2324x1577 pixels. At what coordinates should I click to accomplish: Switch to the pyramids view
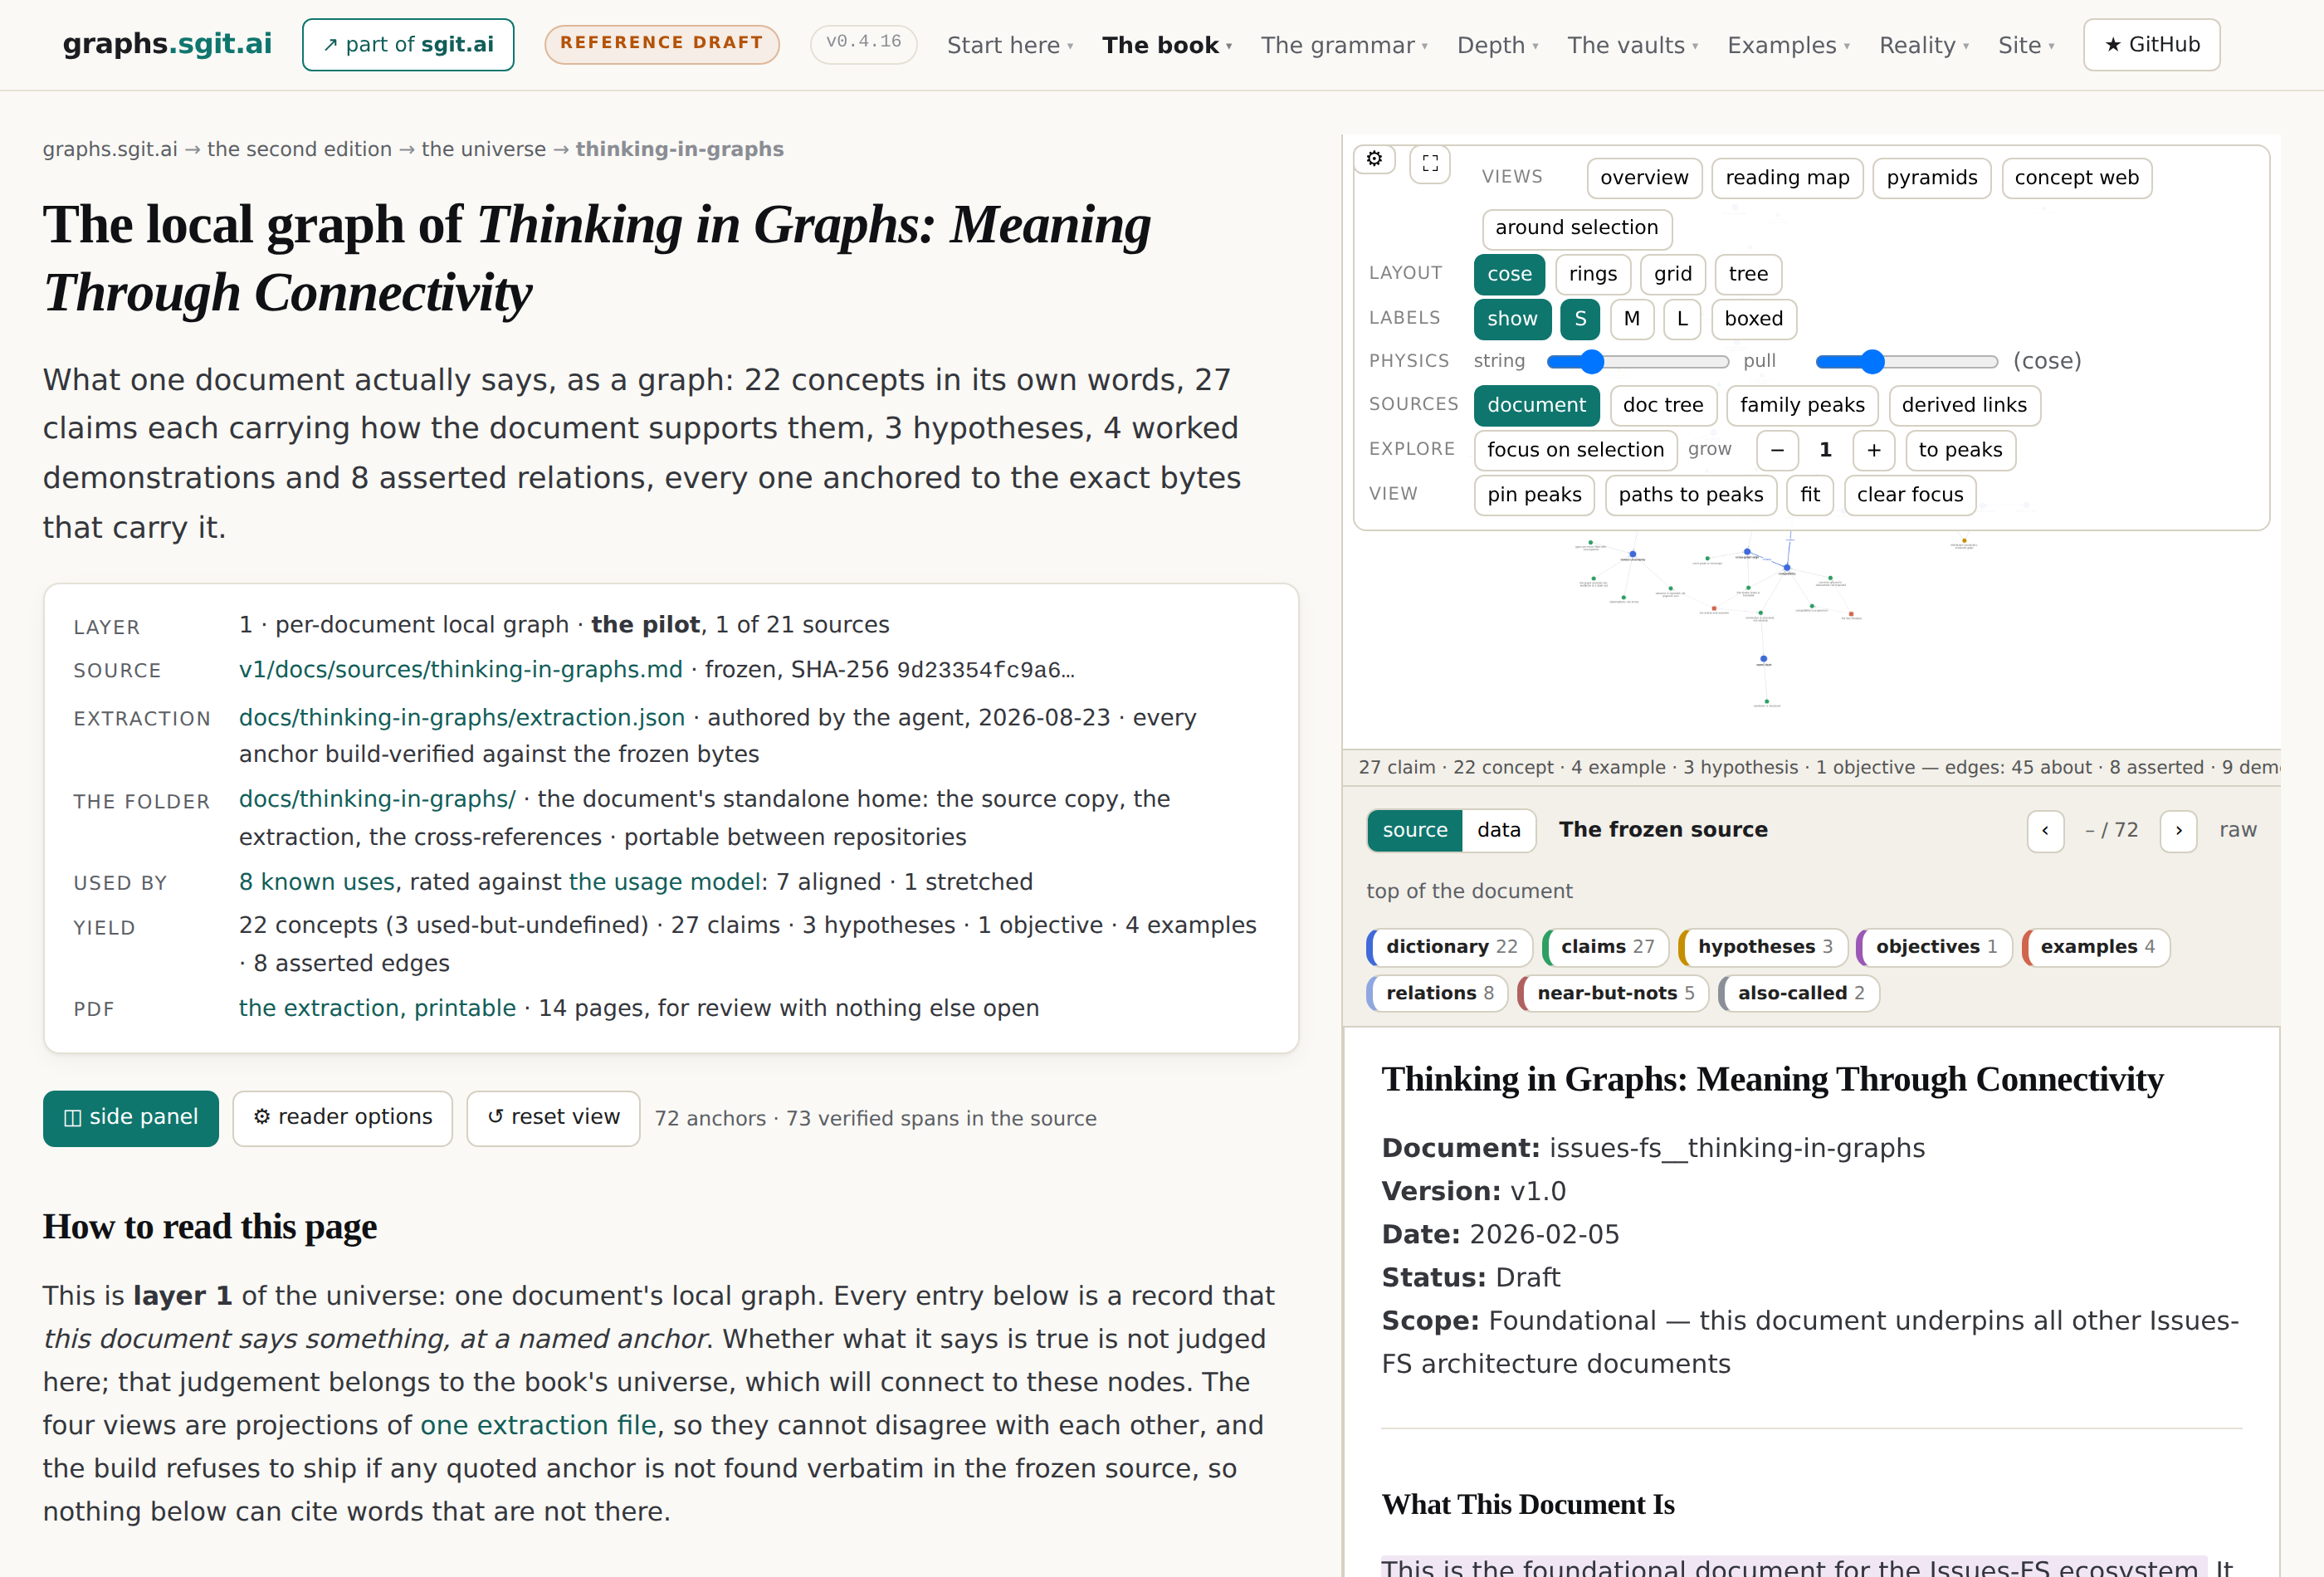tap(1932, 178)
